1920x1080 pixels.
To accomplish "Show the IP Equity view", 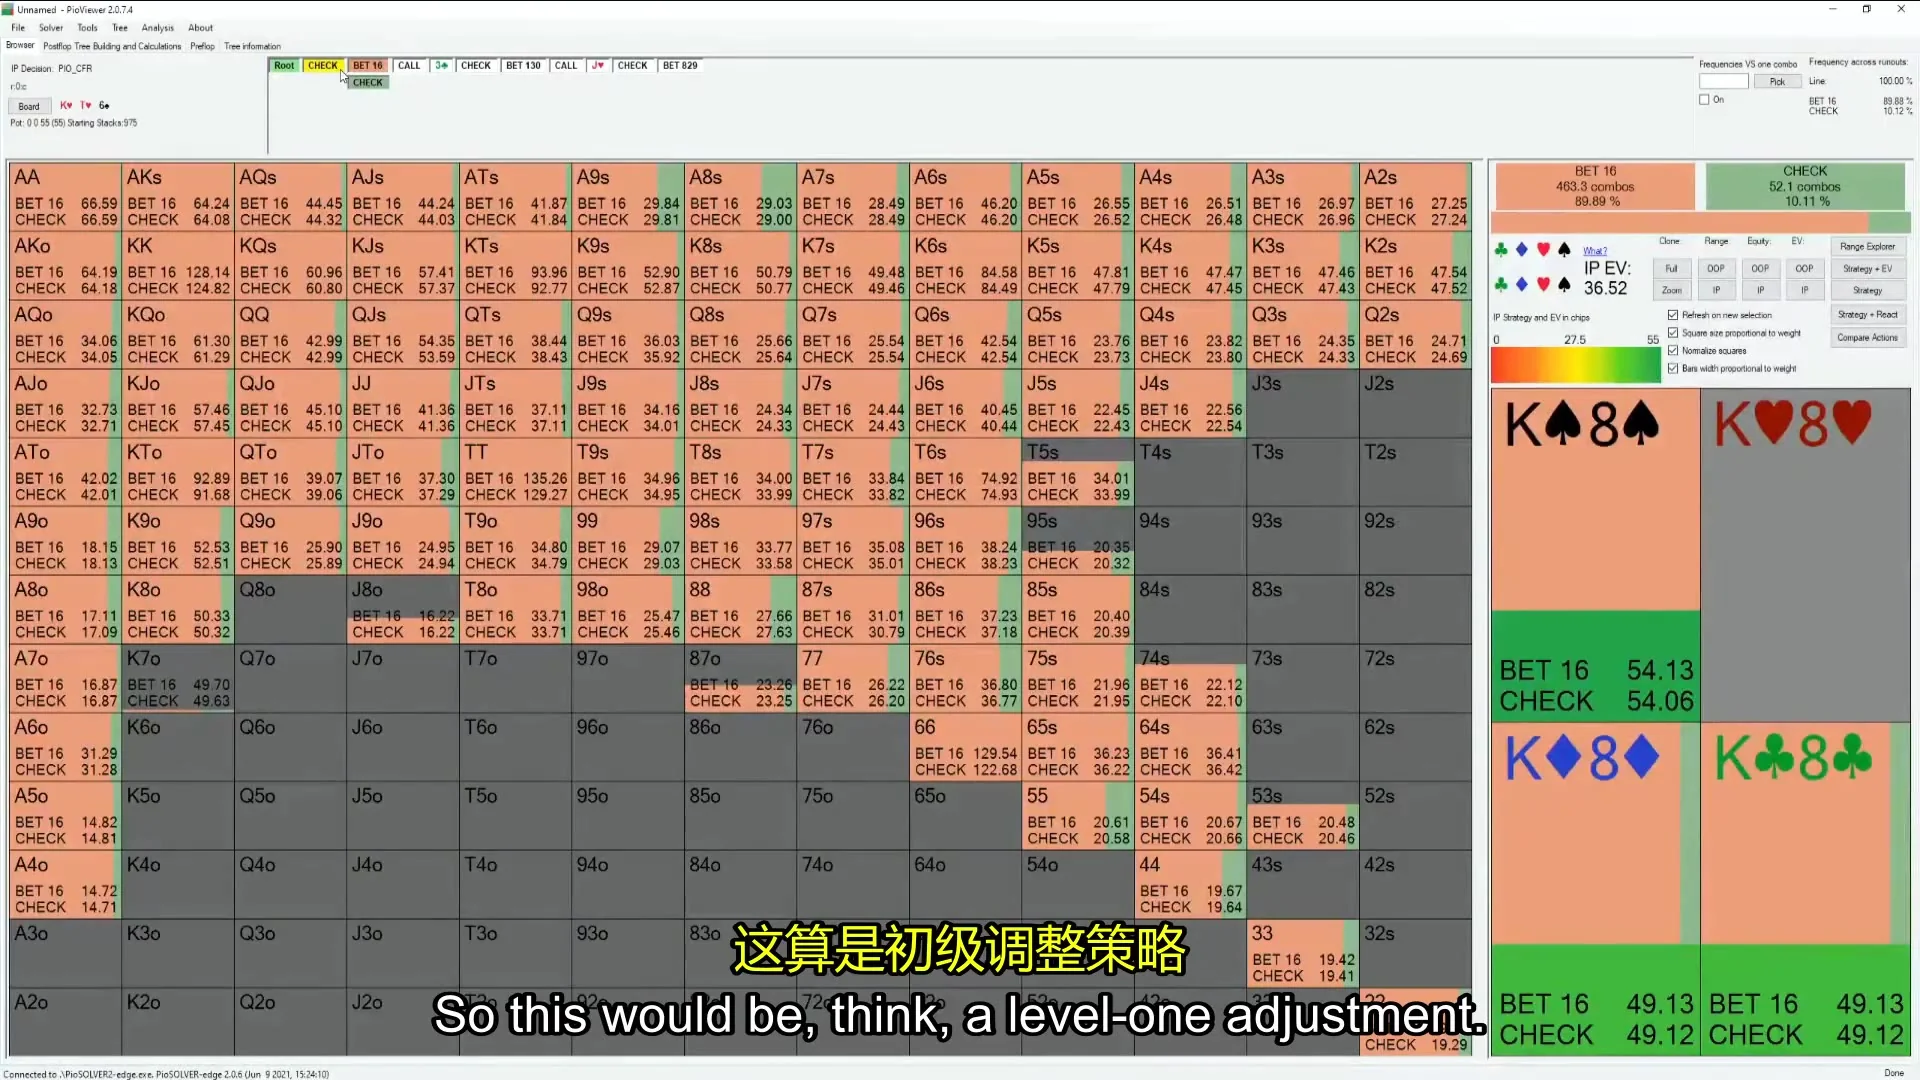I will pyautogui.click(x=1760, y=291).
